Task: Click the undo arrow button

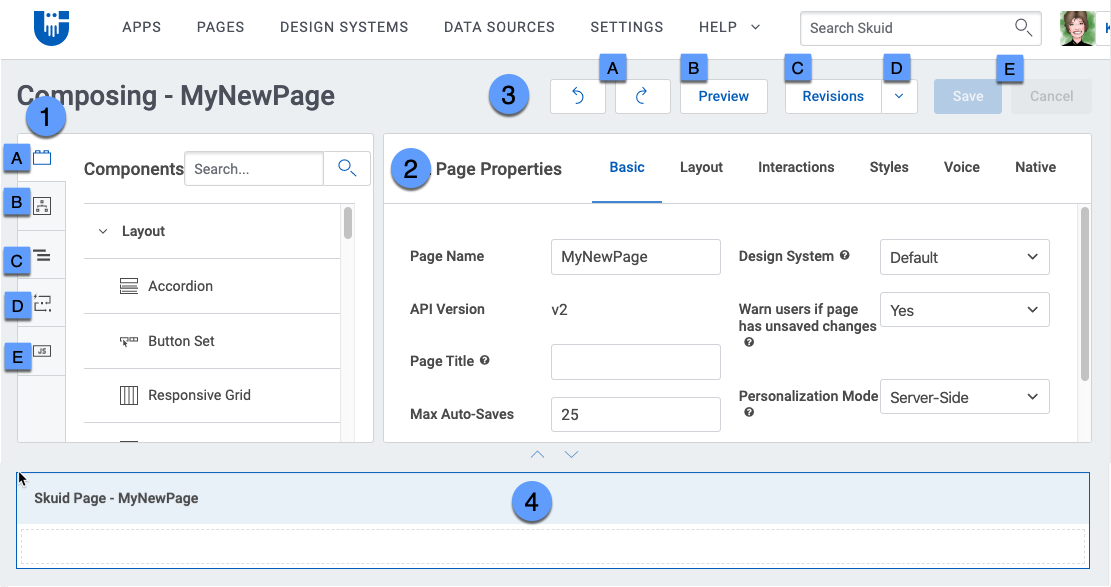Action: 577,96
